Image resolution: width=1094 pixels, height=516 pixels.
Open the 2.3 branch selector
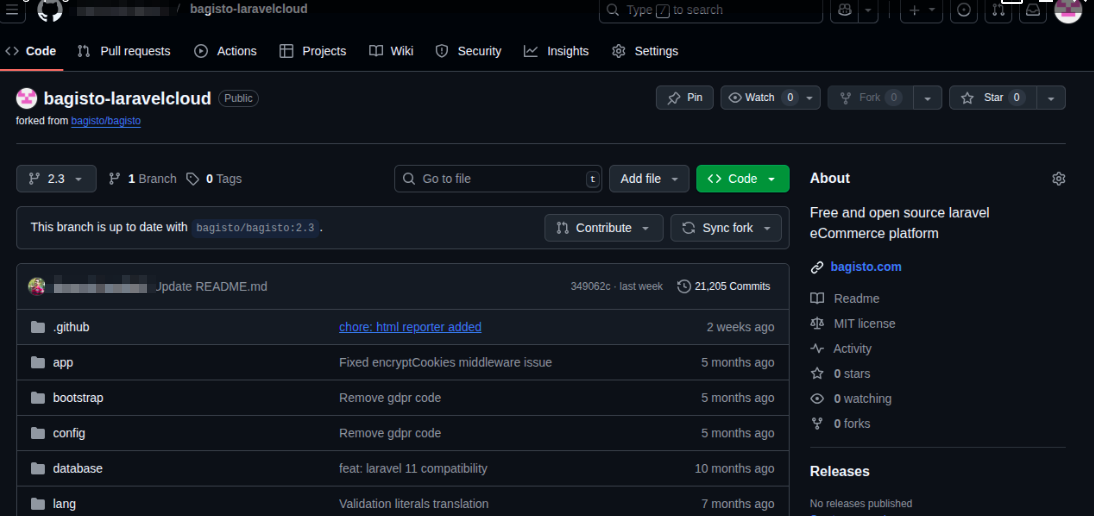56,179
